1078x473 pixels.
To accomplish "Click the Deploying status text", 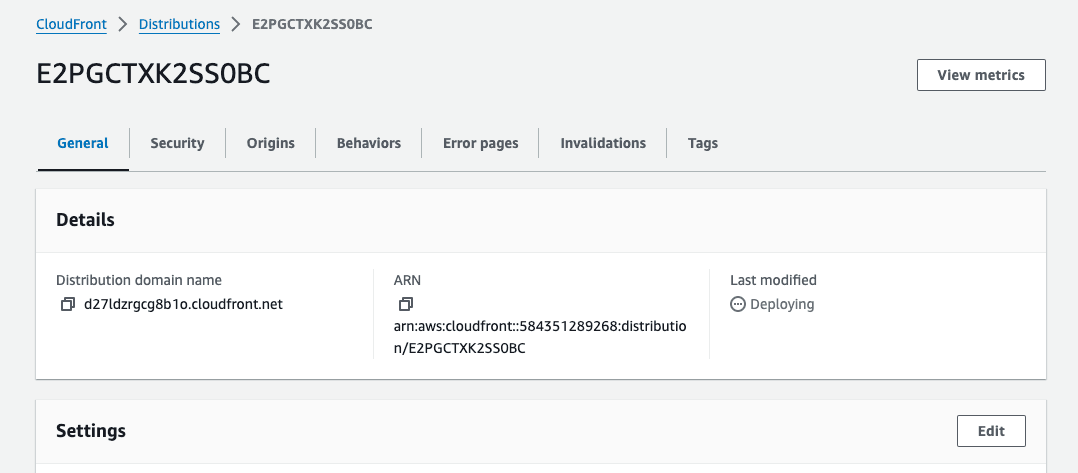I will [782, 304].
